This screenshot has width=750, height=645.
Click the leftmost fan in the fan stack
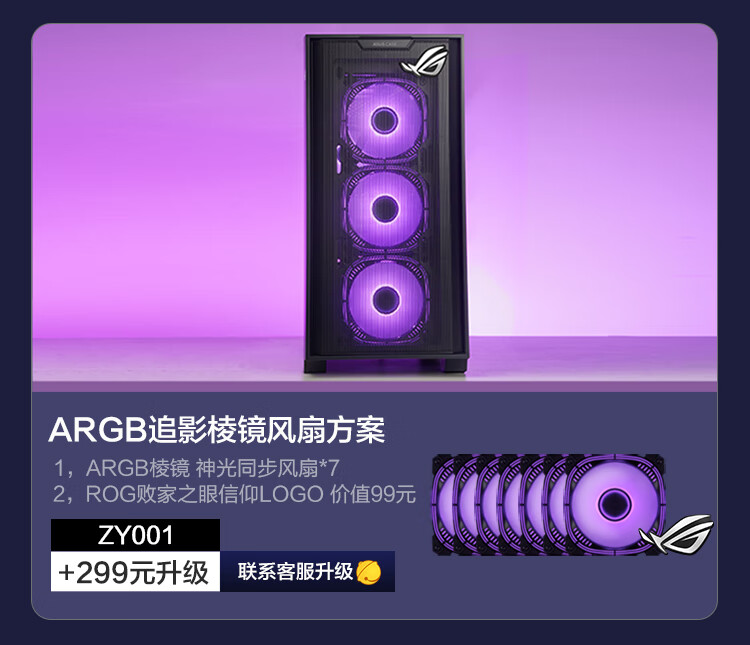point(442,504)
